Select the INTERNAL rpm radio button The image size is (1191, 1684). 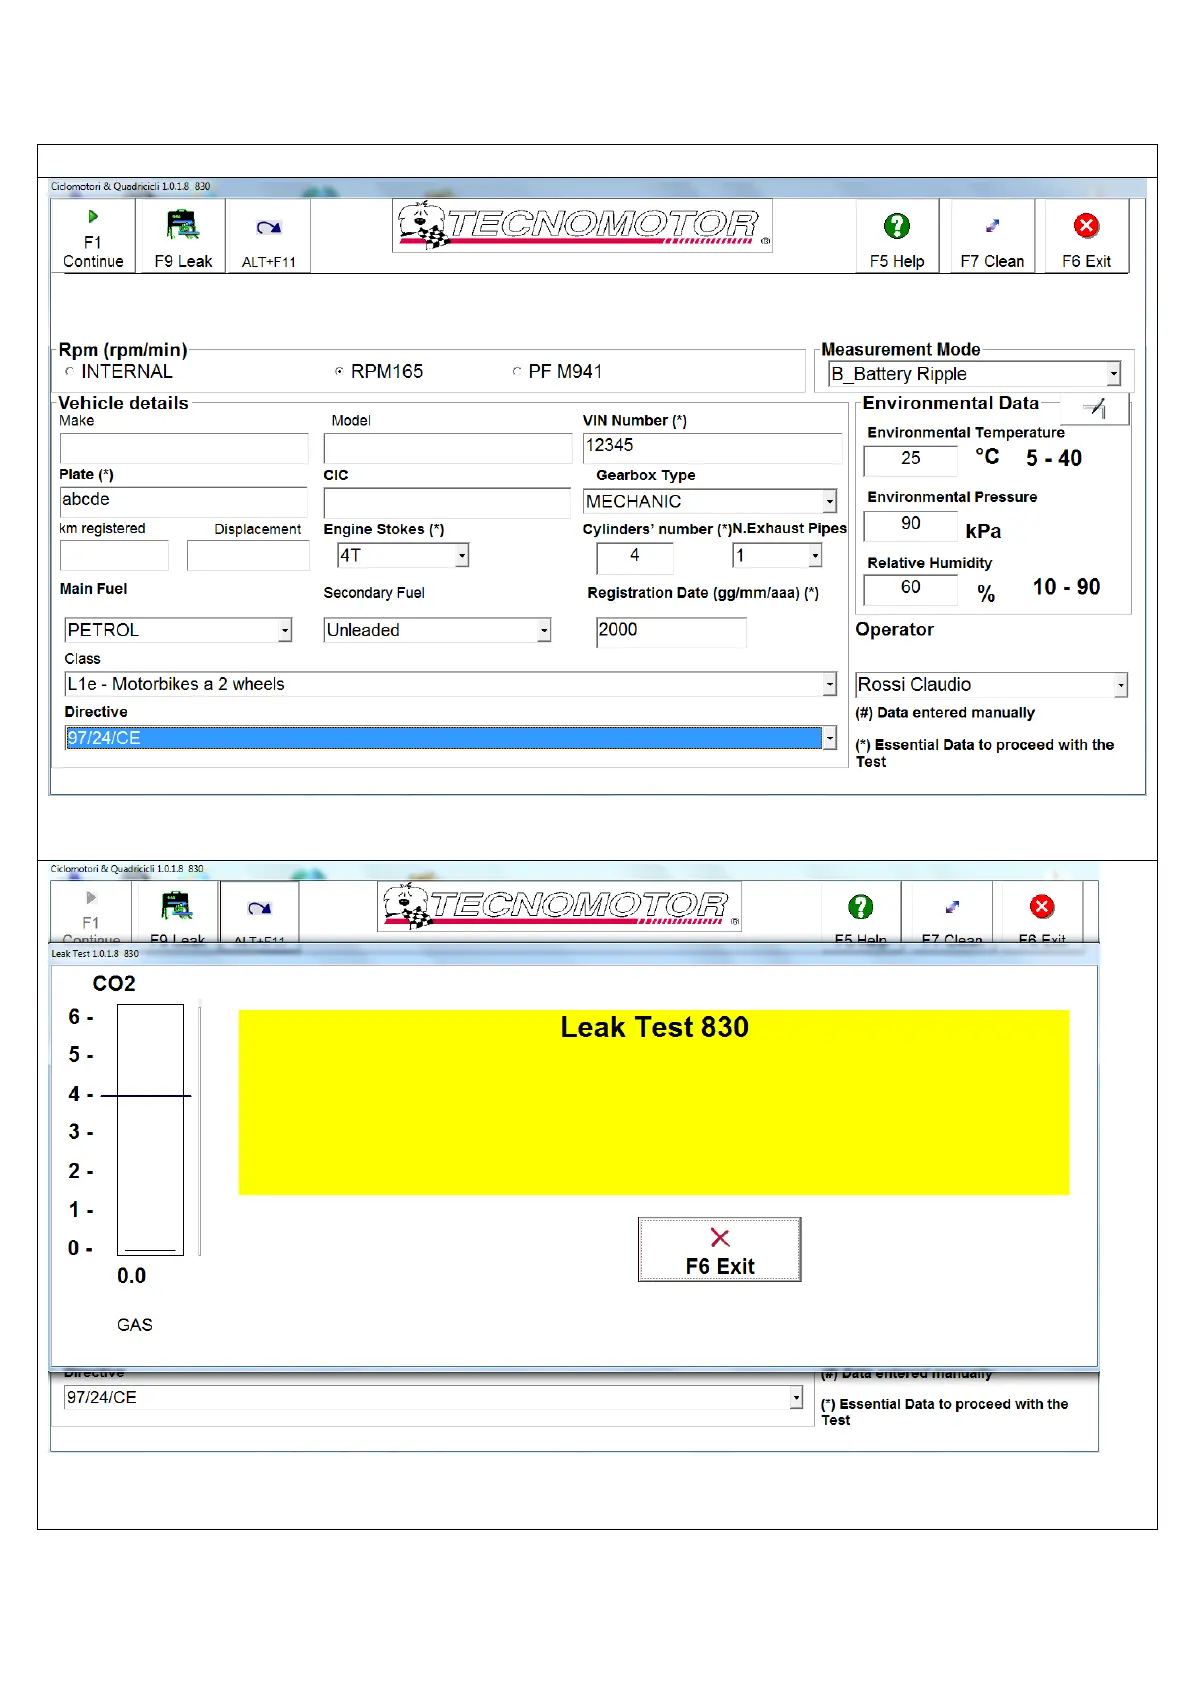click(70, 372)
